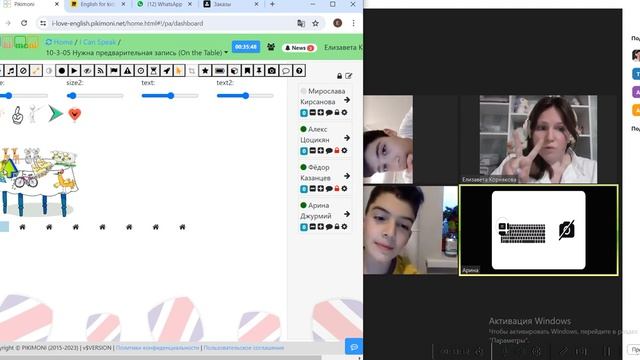Select the orange pointer cursor tool
Image resolution: width=640 pixels, height=360 pixels.
pos(179,71)
